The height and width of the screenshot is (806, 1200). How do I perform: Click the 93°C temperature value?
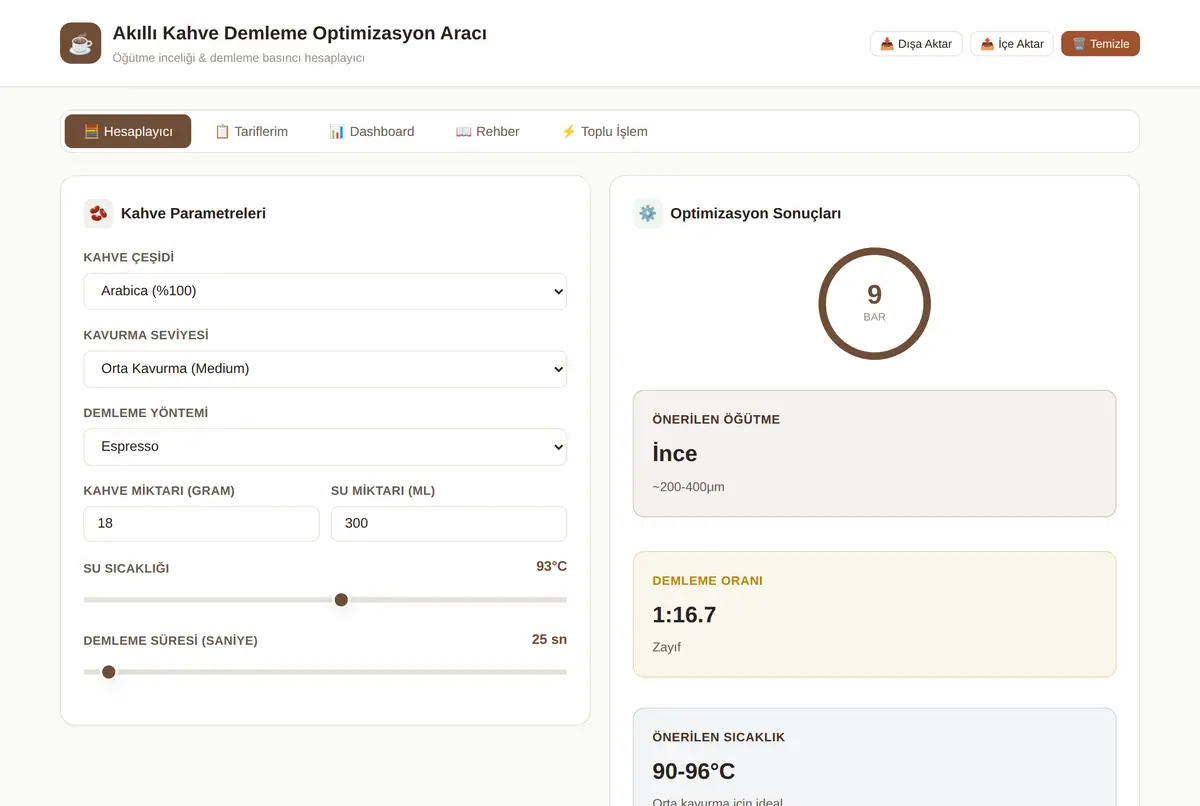[551, 566]
